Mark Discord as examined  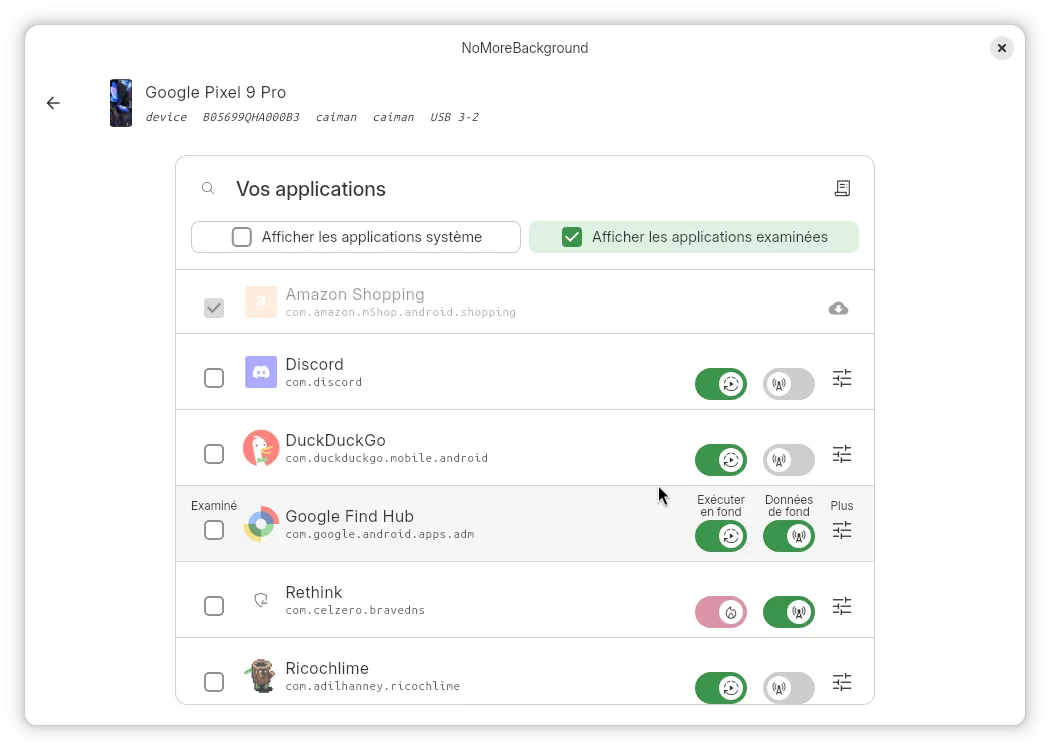point(214,378)
